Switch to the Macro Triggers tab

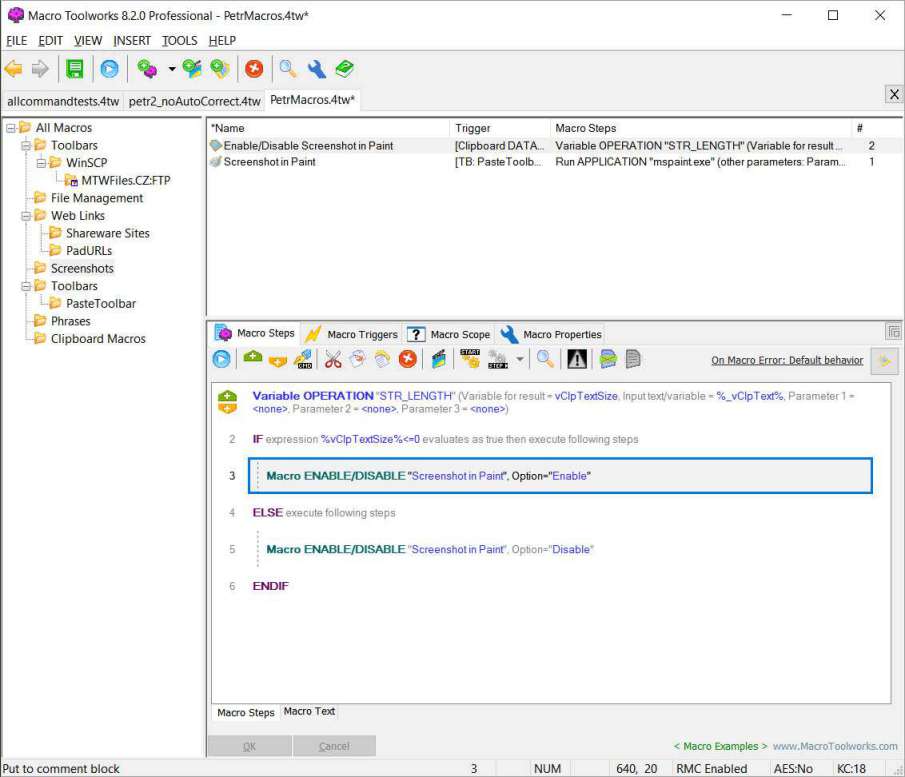pos(352,334)
